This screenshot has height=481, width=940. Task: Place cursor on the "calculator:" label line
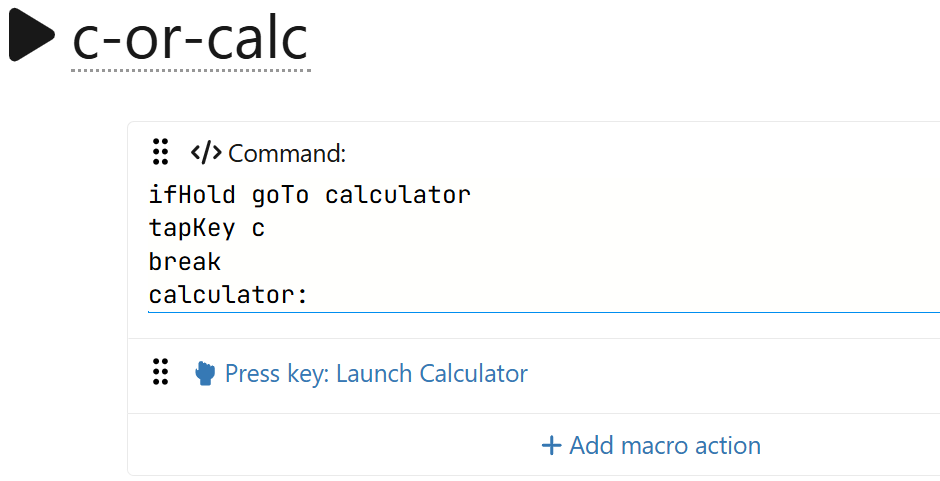[x=228, y=296]
